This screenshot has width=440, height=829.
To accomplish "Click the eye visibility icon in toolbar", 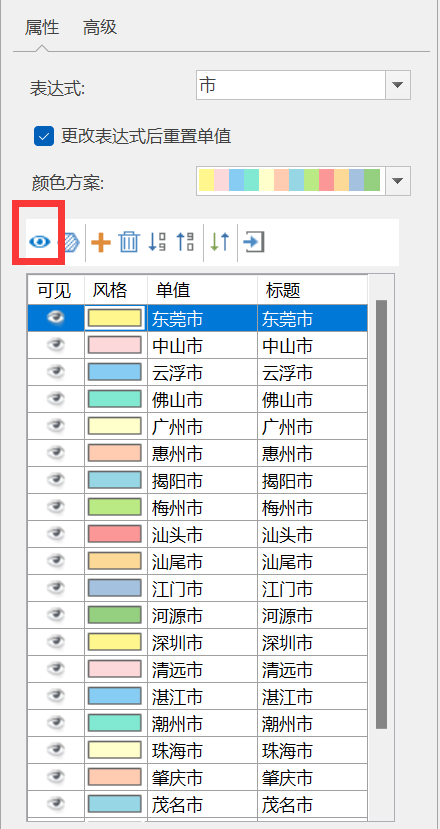I will click(x=40, y=242).
